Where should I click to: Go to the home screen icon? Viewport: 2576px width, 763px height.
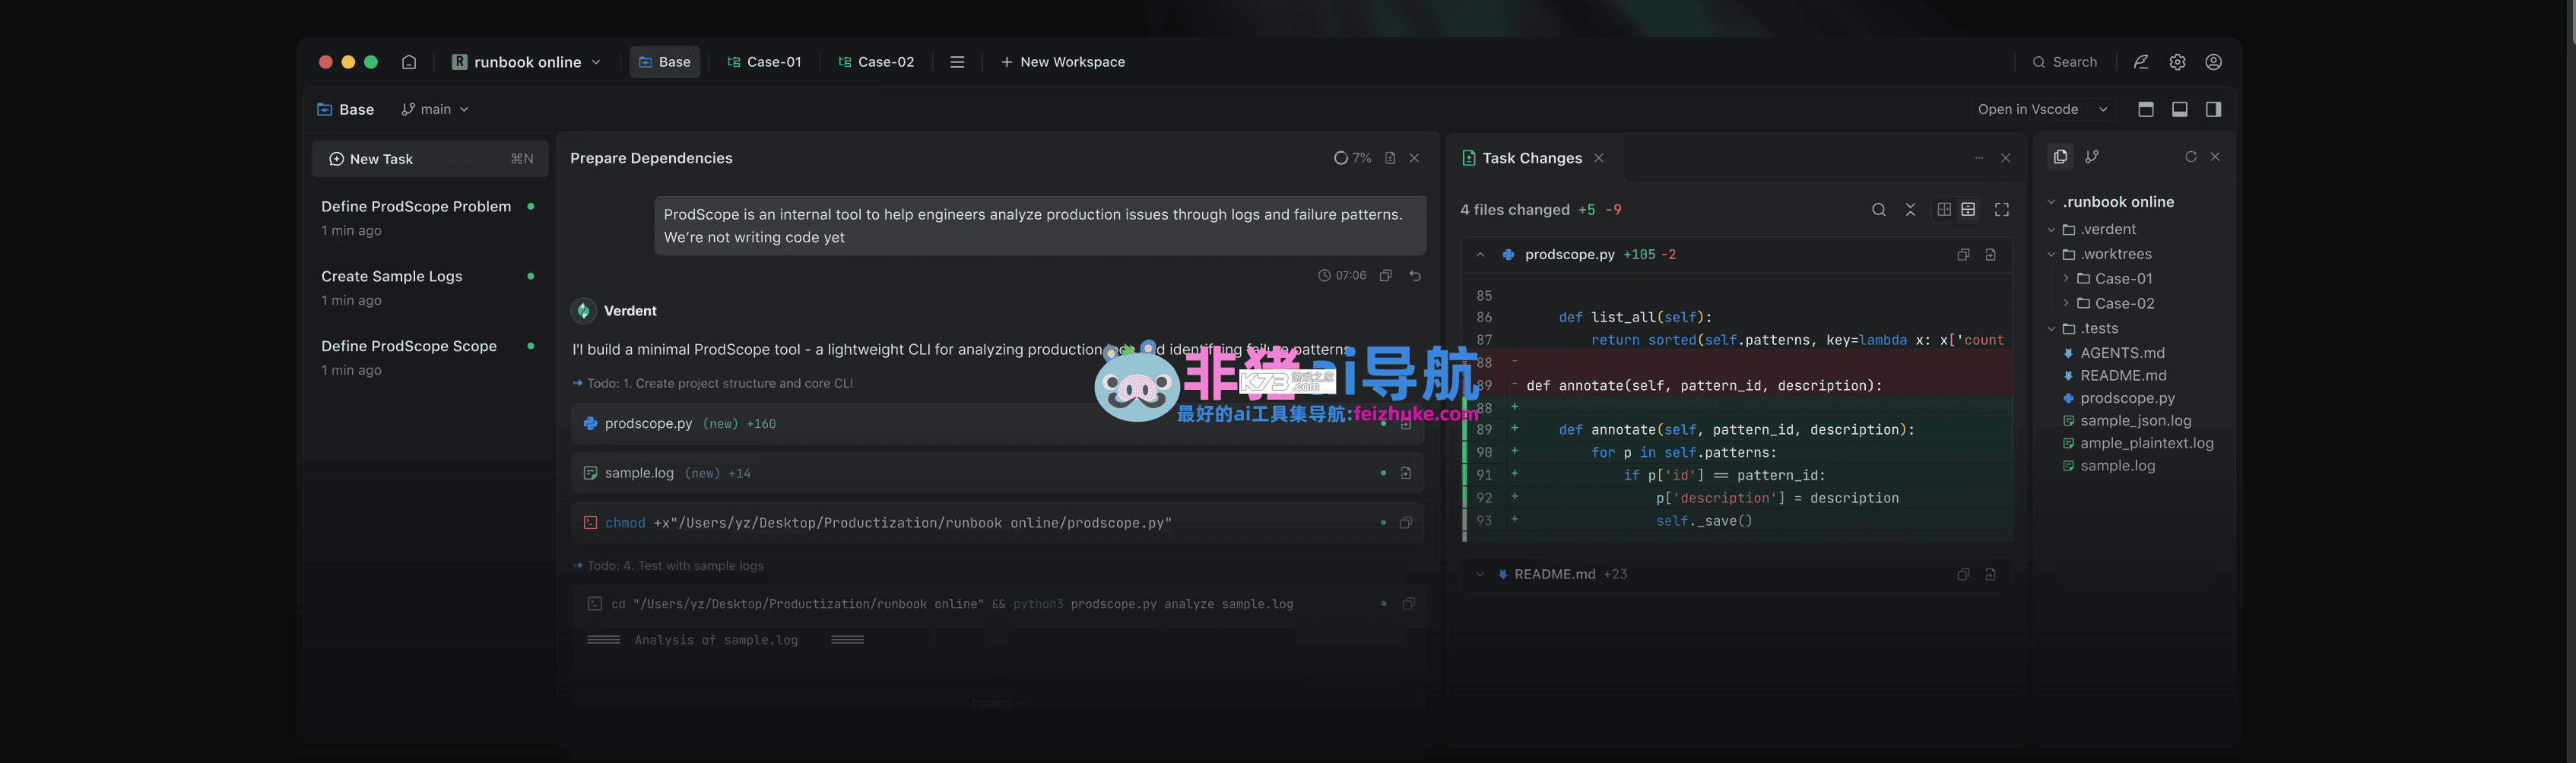[409, 62]
